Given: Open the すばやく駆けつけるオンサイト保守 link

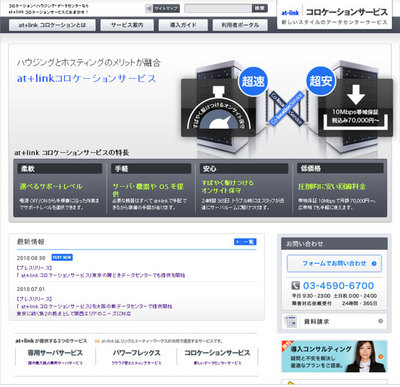Looking at the screenshot, I should (228, 187).
